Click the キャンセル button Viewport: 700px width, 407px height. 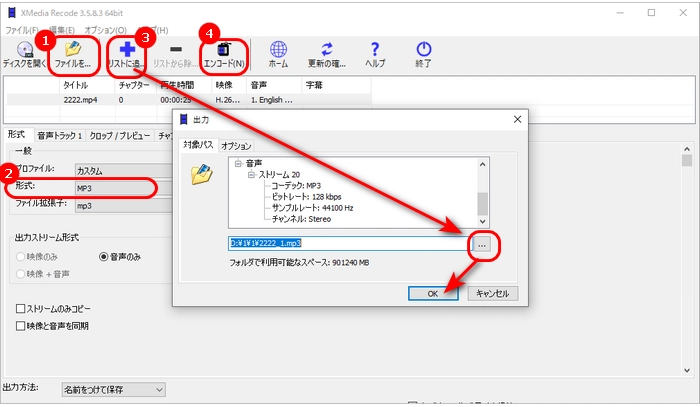[491, 294]
